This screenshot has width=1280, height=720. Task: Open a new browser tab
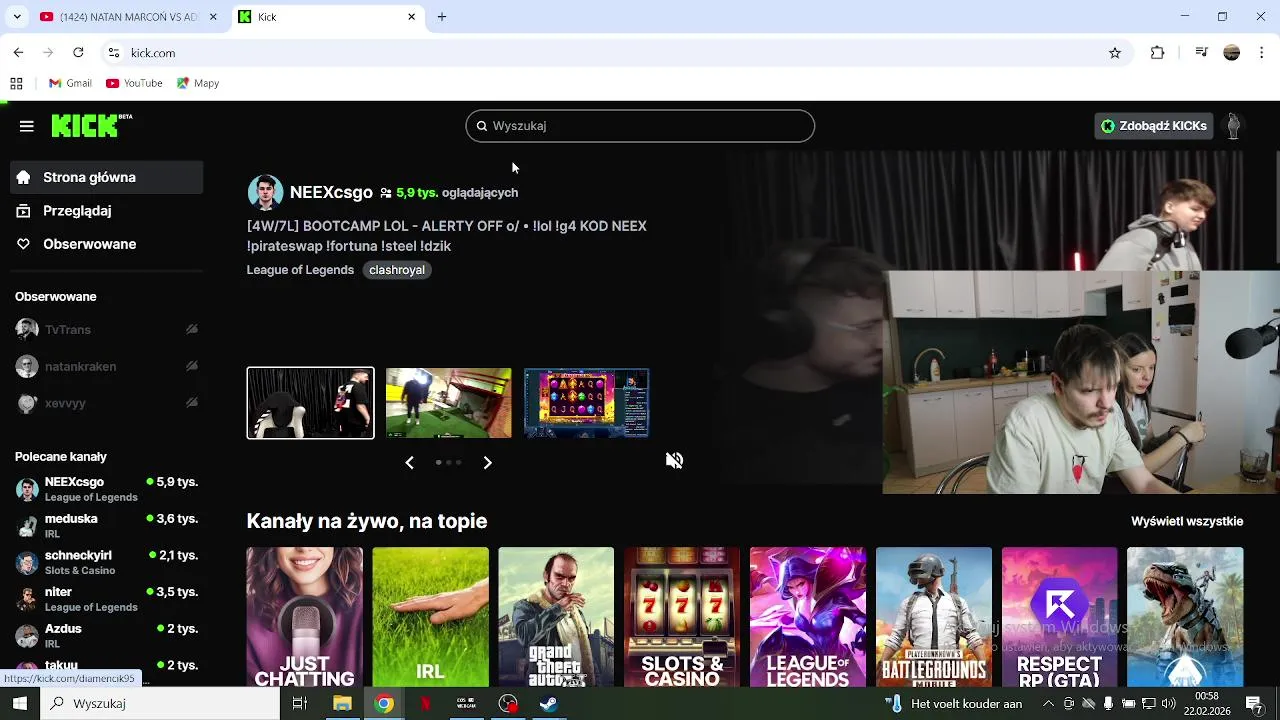tap(442, 17)
